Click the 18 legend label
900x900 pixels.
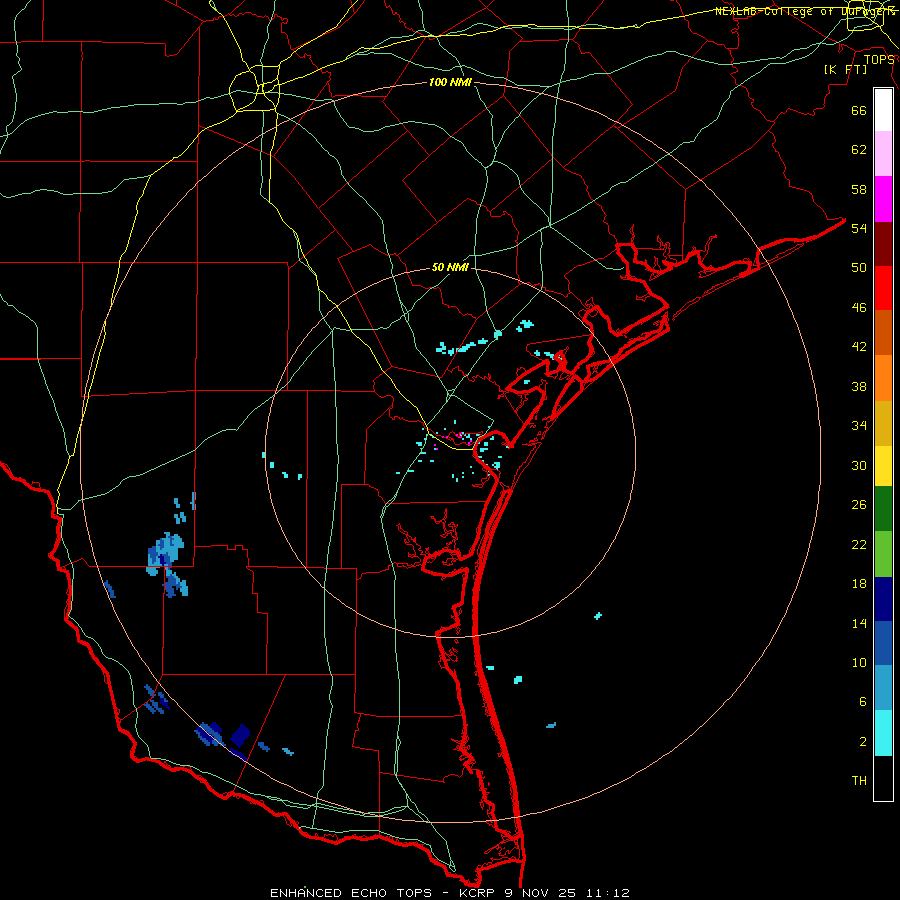[859, 584]
